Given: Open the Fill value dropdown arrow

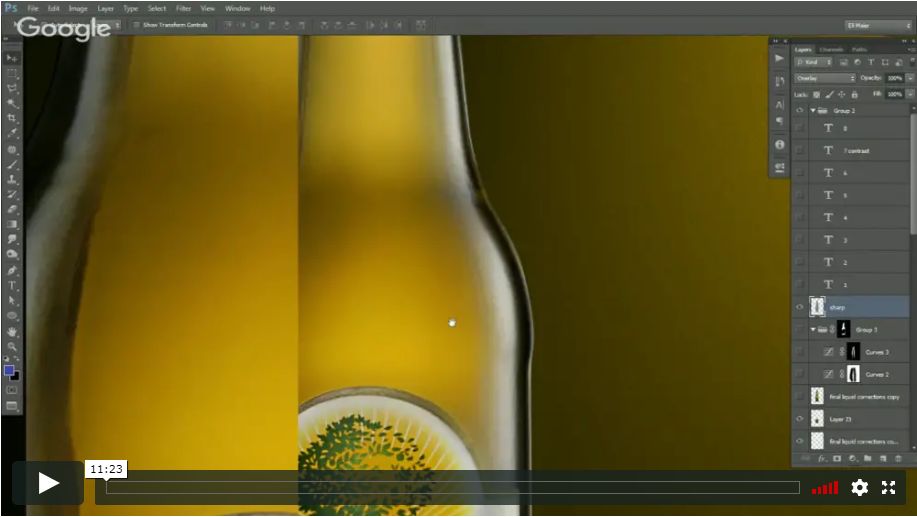Looking at the screenshot, I should pyautogui.click(x=910, y=94).
